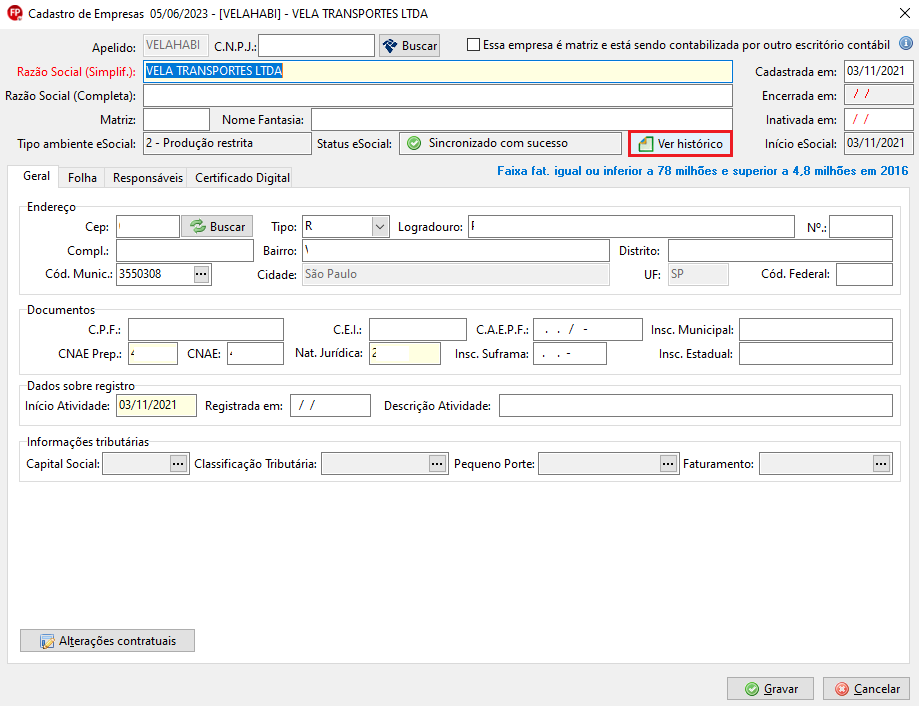Image resolution: width=919 pixels, height=706 pixels.
Task: Open the Certificado Digital tab
Action: [x=242, y=178]
